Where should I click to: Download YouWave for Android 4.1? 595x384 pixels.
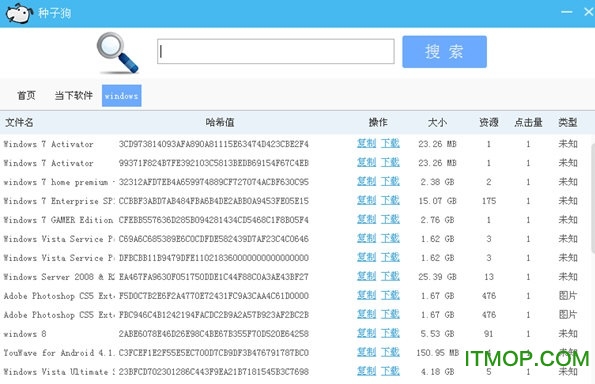[390, 352]
